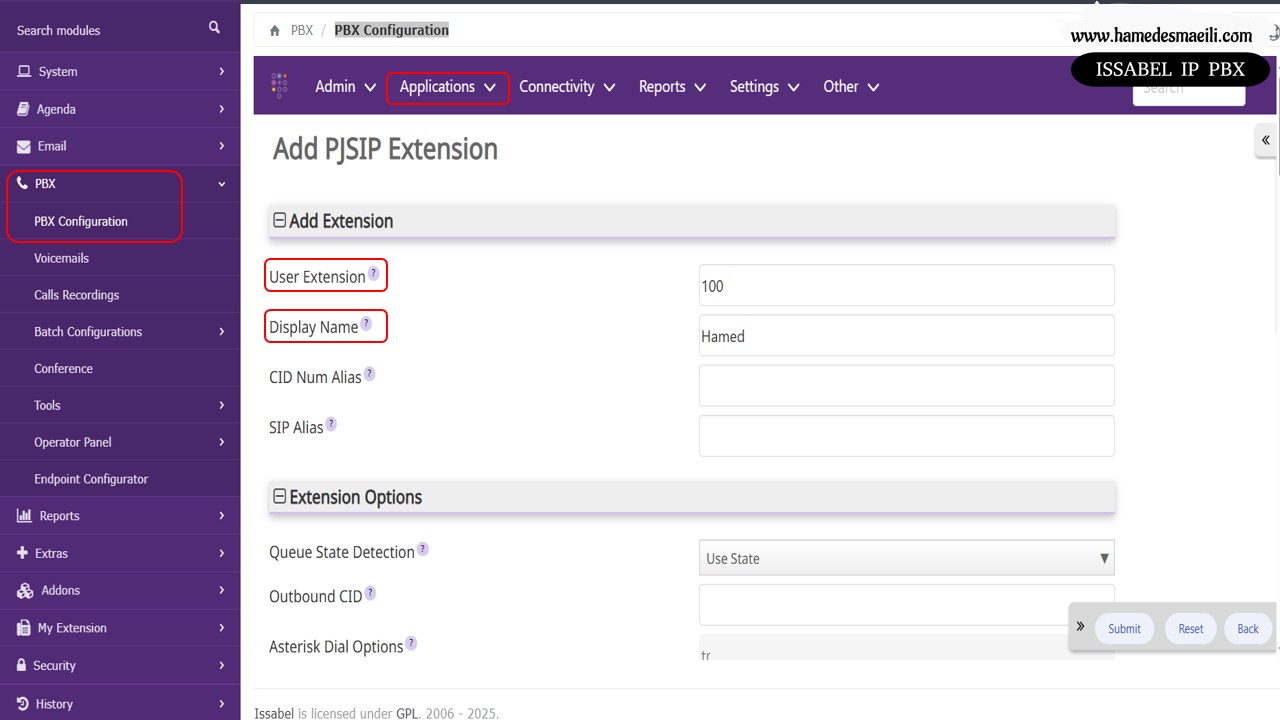This screenshot has width=1280, height=720.
Task: Open the Queue State Detection dropdown
Action: coord(906,558)
